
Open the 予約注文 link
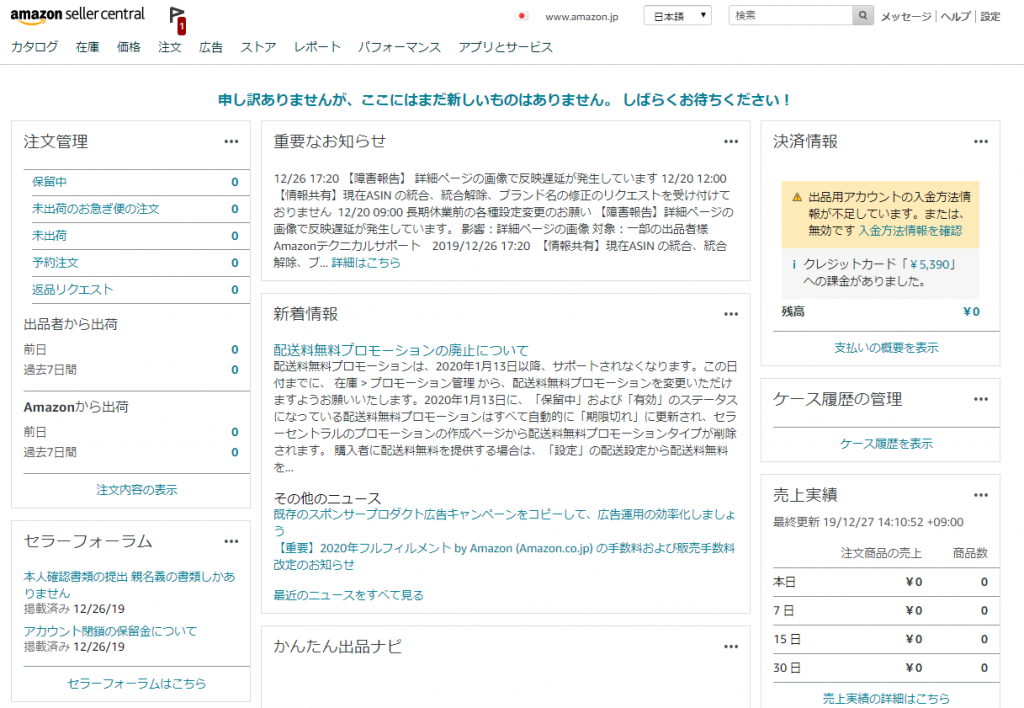point(55,263)
